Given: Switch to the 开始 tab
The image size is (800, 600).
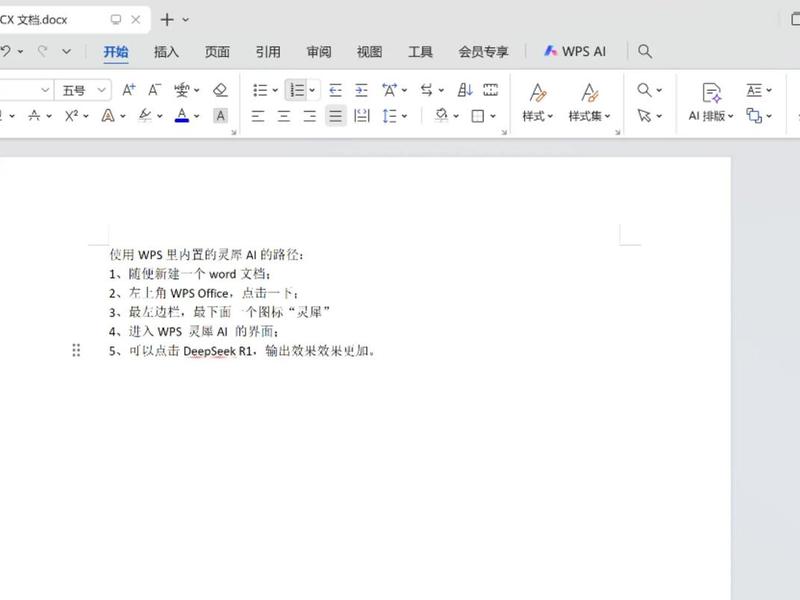Looking at the screenshot, I should pos(116,52).
